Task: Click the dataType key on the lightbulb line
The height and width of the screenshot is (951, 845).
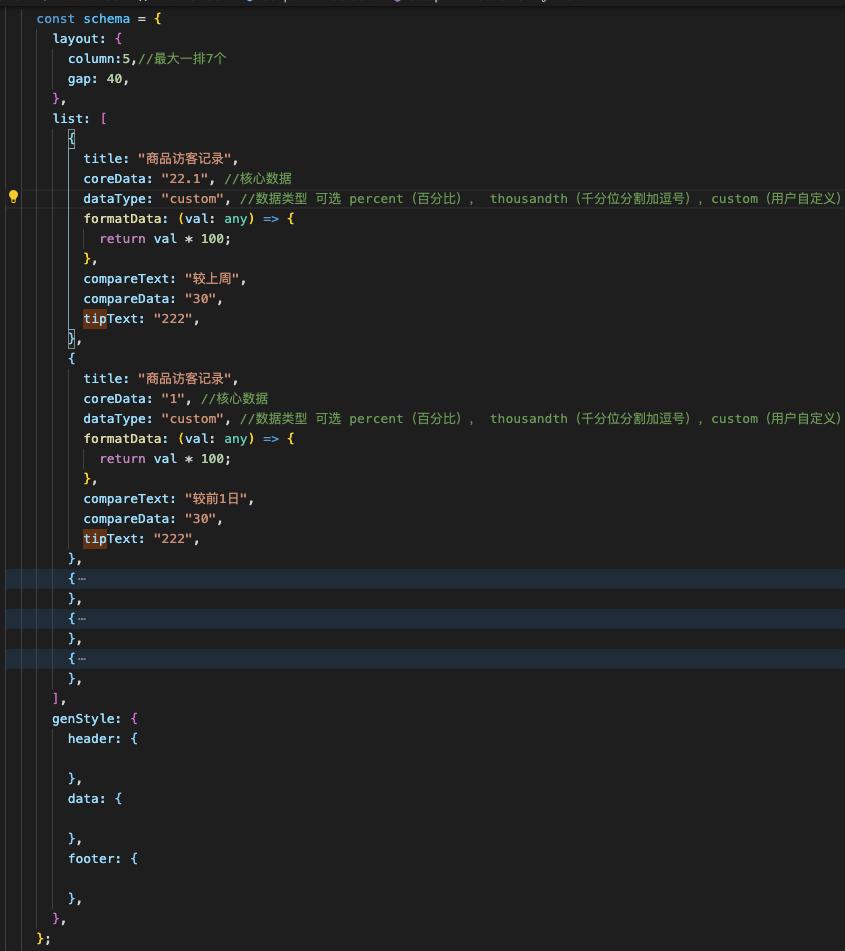Action: click(x=118, y=199)
